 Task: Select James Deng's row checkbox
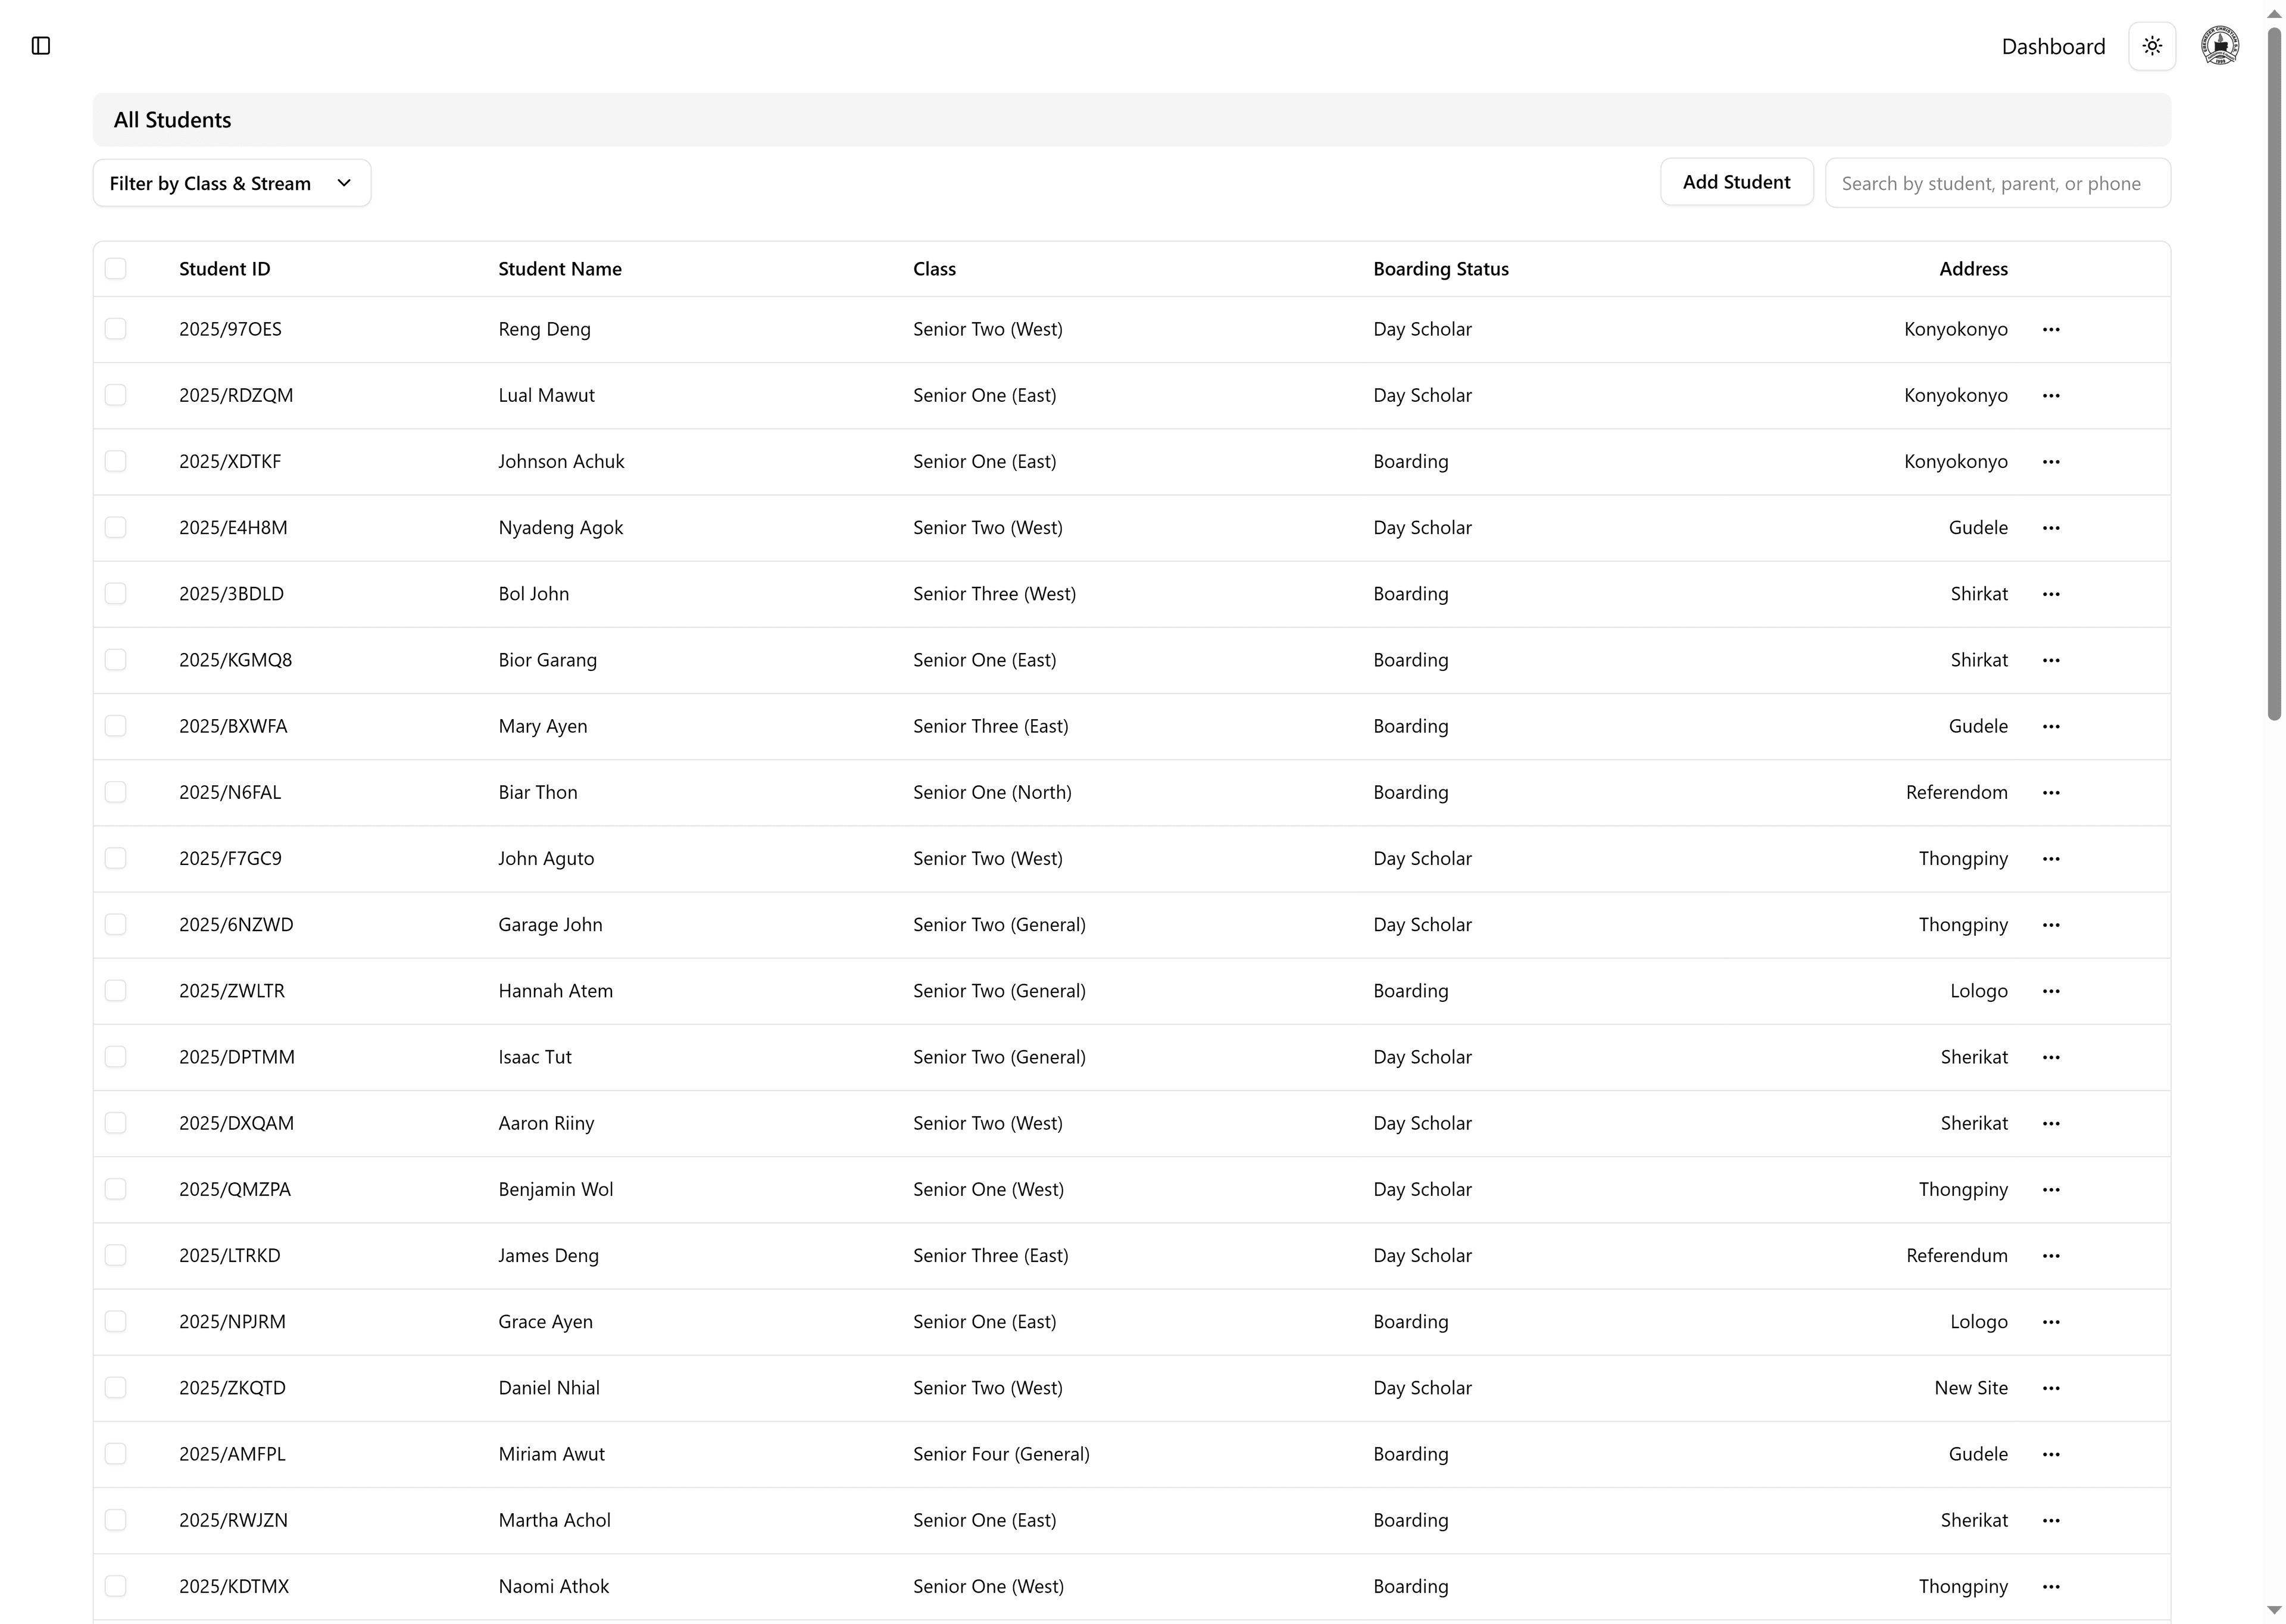tap(116, 1255)
